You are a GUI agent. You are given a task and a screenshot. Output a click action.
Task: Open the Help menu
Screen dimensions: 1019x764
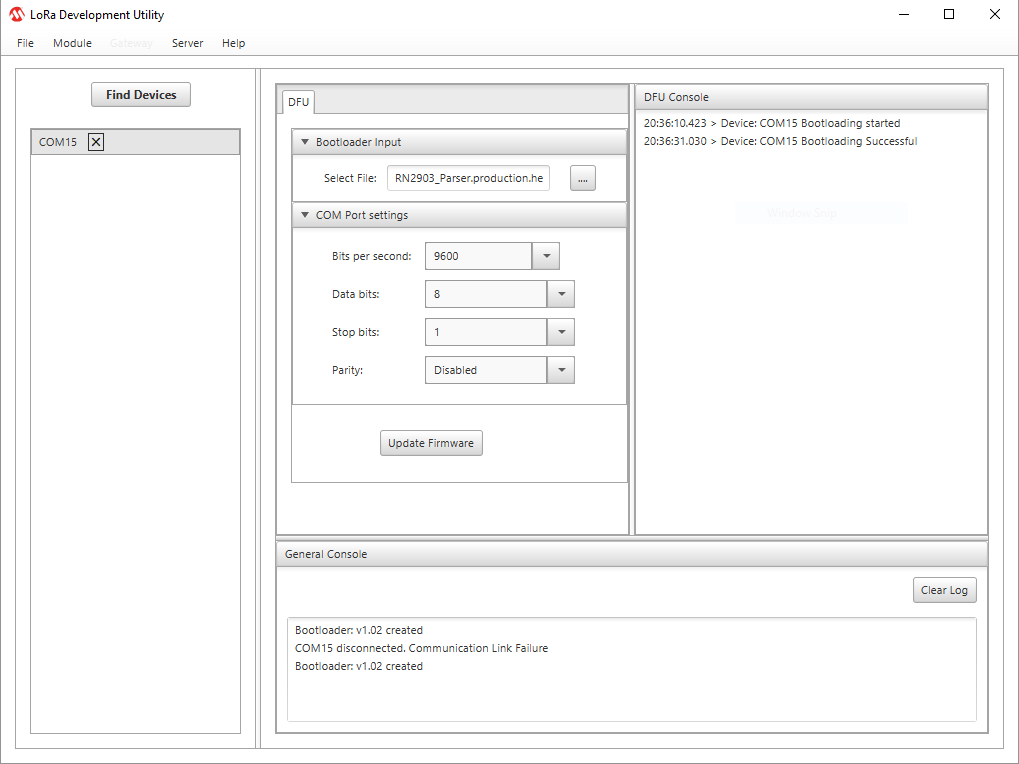[233, 43]
